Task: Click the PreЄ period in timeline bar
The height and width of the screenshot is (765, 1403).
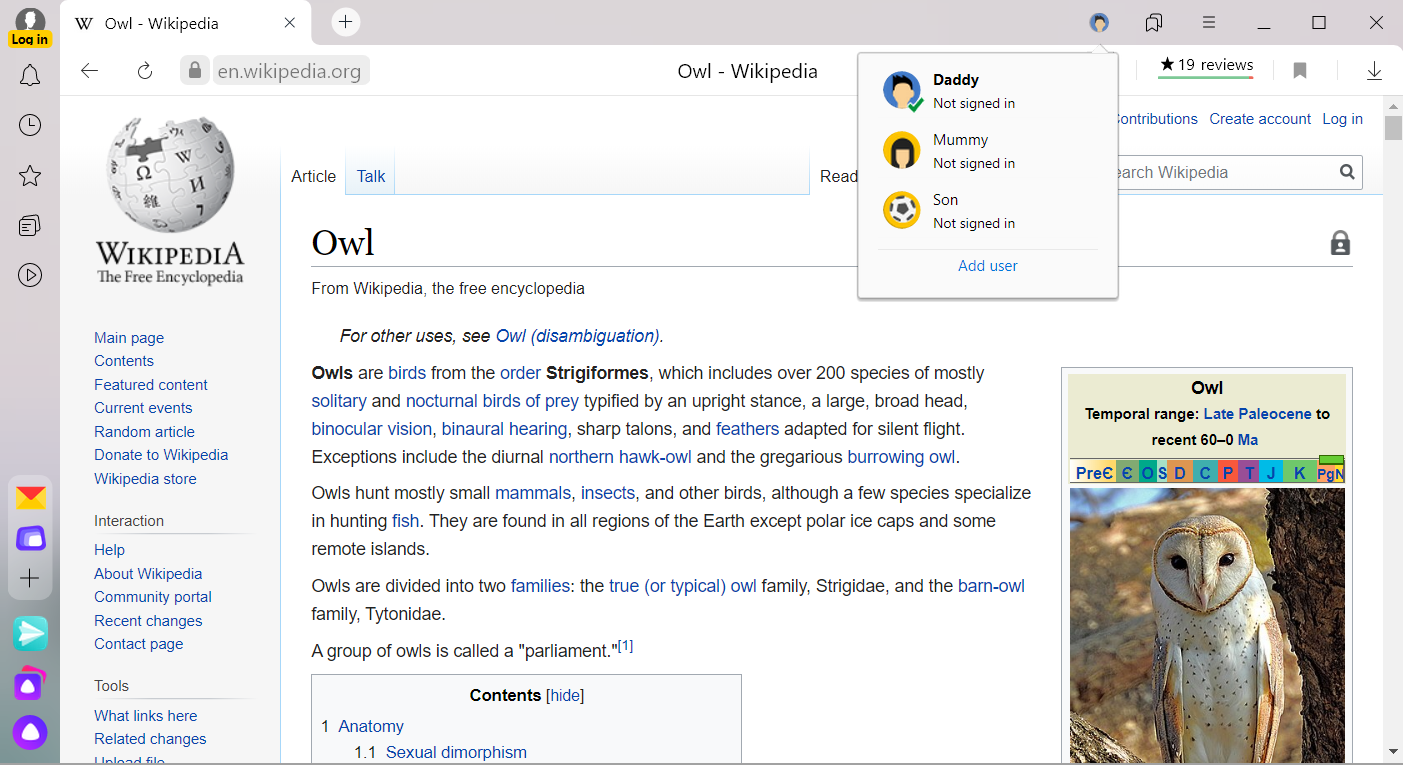Action: (1094, 473)
